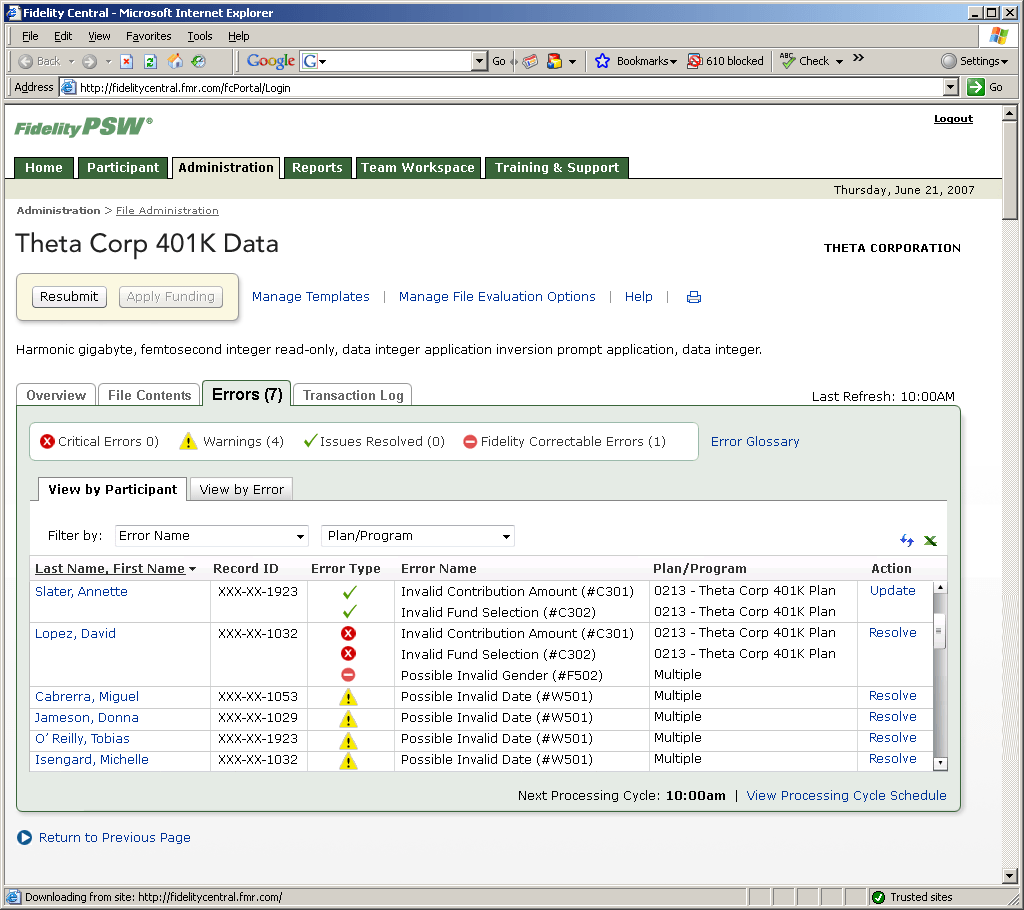Viewport: 1024px width, 910px height.
Task: Click Update action for Slater, Annette
Action: coord(892,591)
